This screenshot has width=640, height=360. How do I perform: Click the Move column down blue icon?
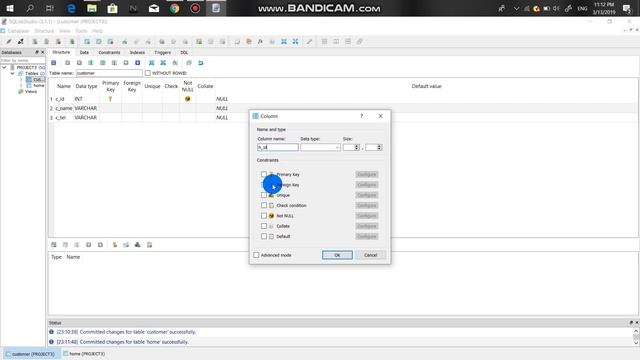[x=138, y=63]
